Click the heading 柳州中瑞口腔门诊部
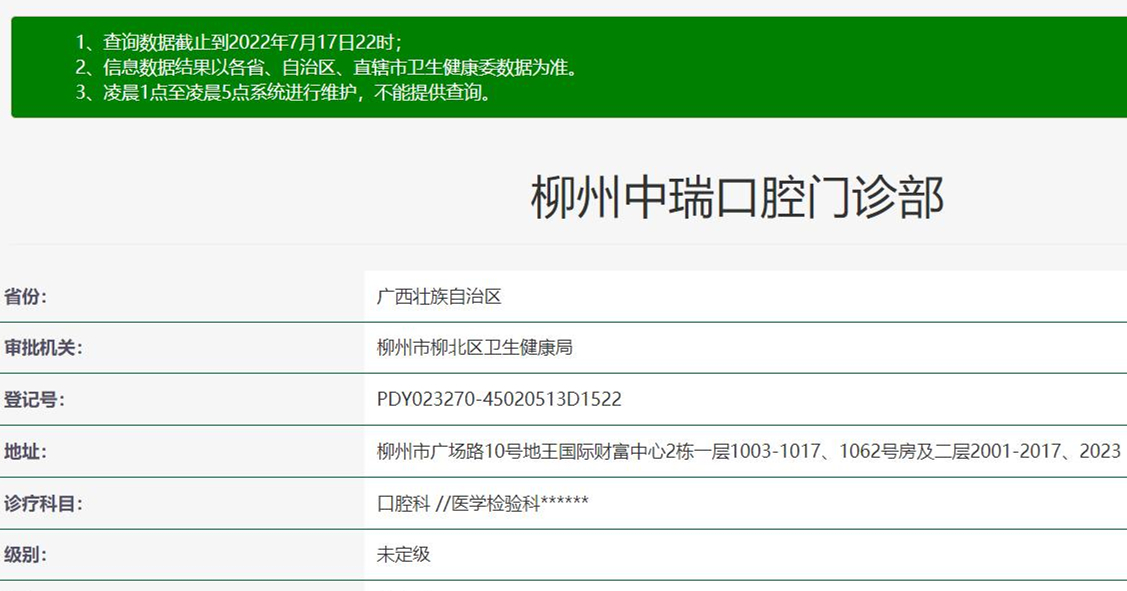The height and width of the screenshot is (591, 1127). (x=737, y=198)
